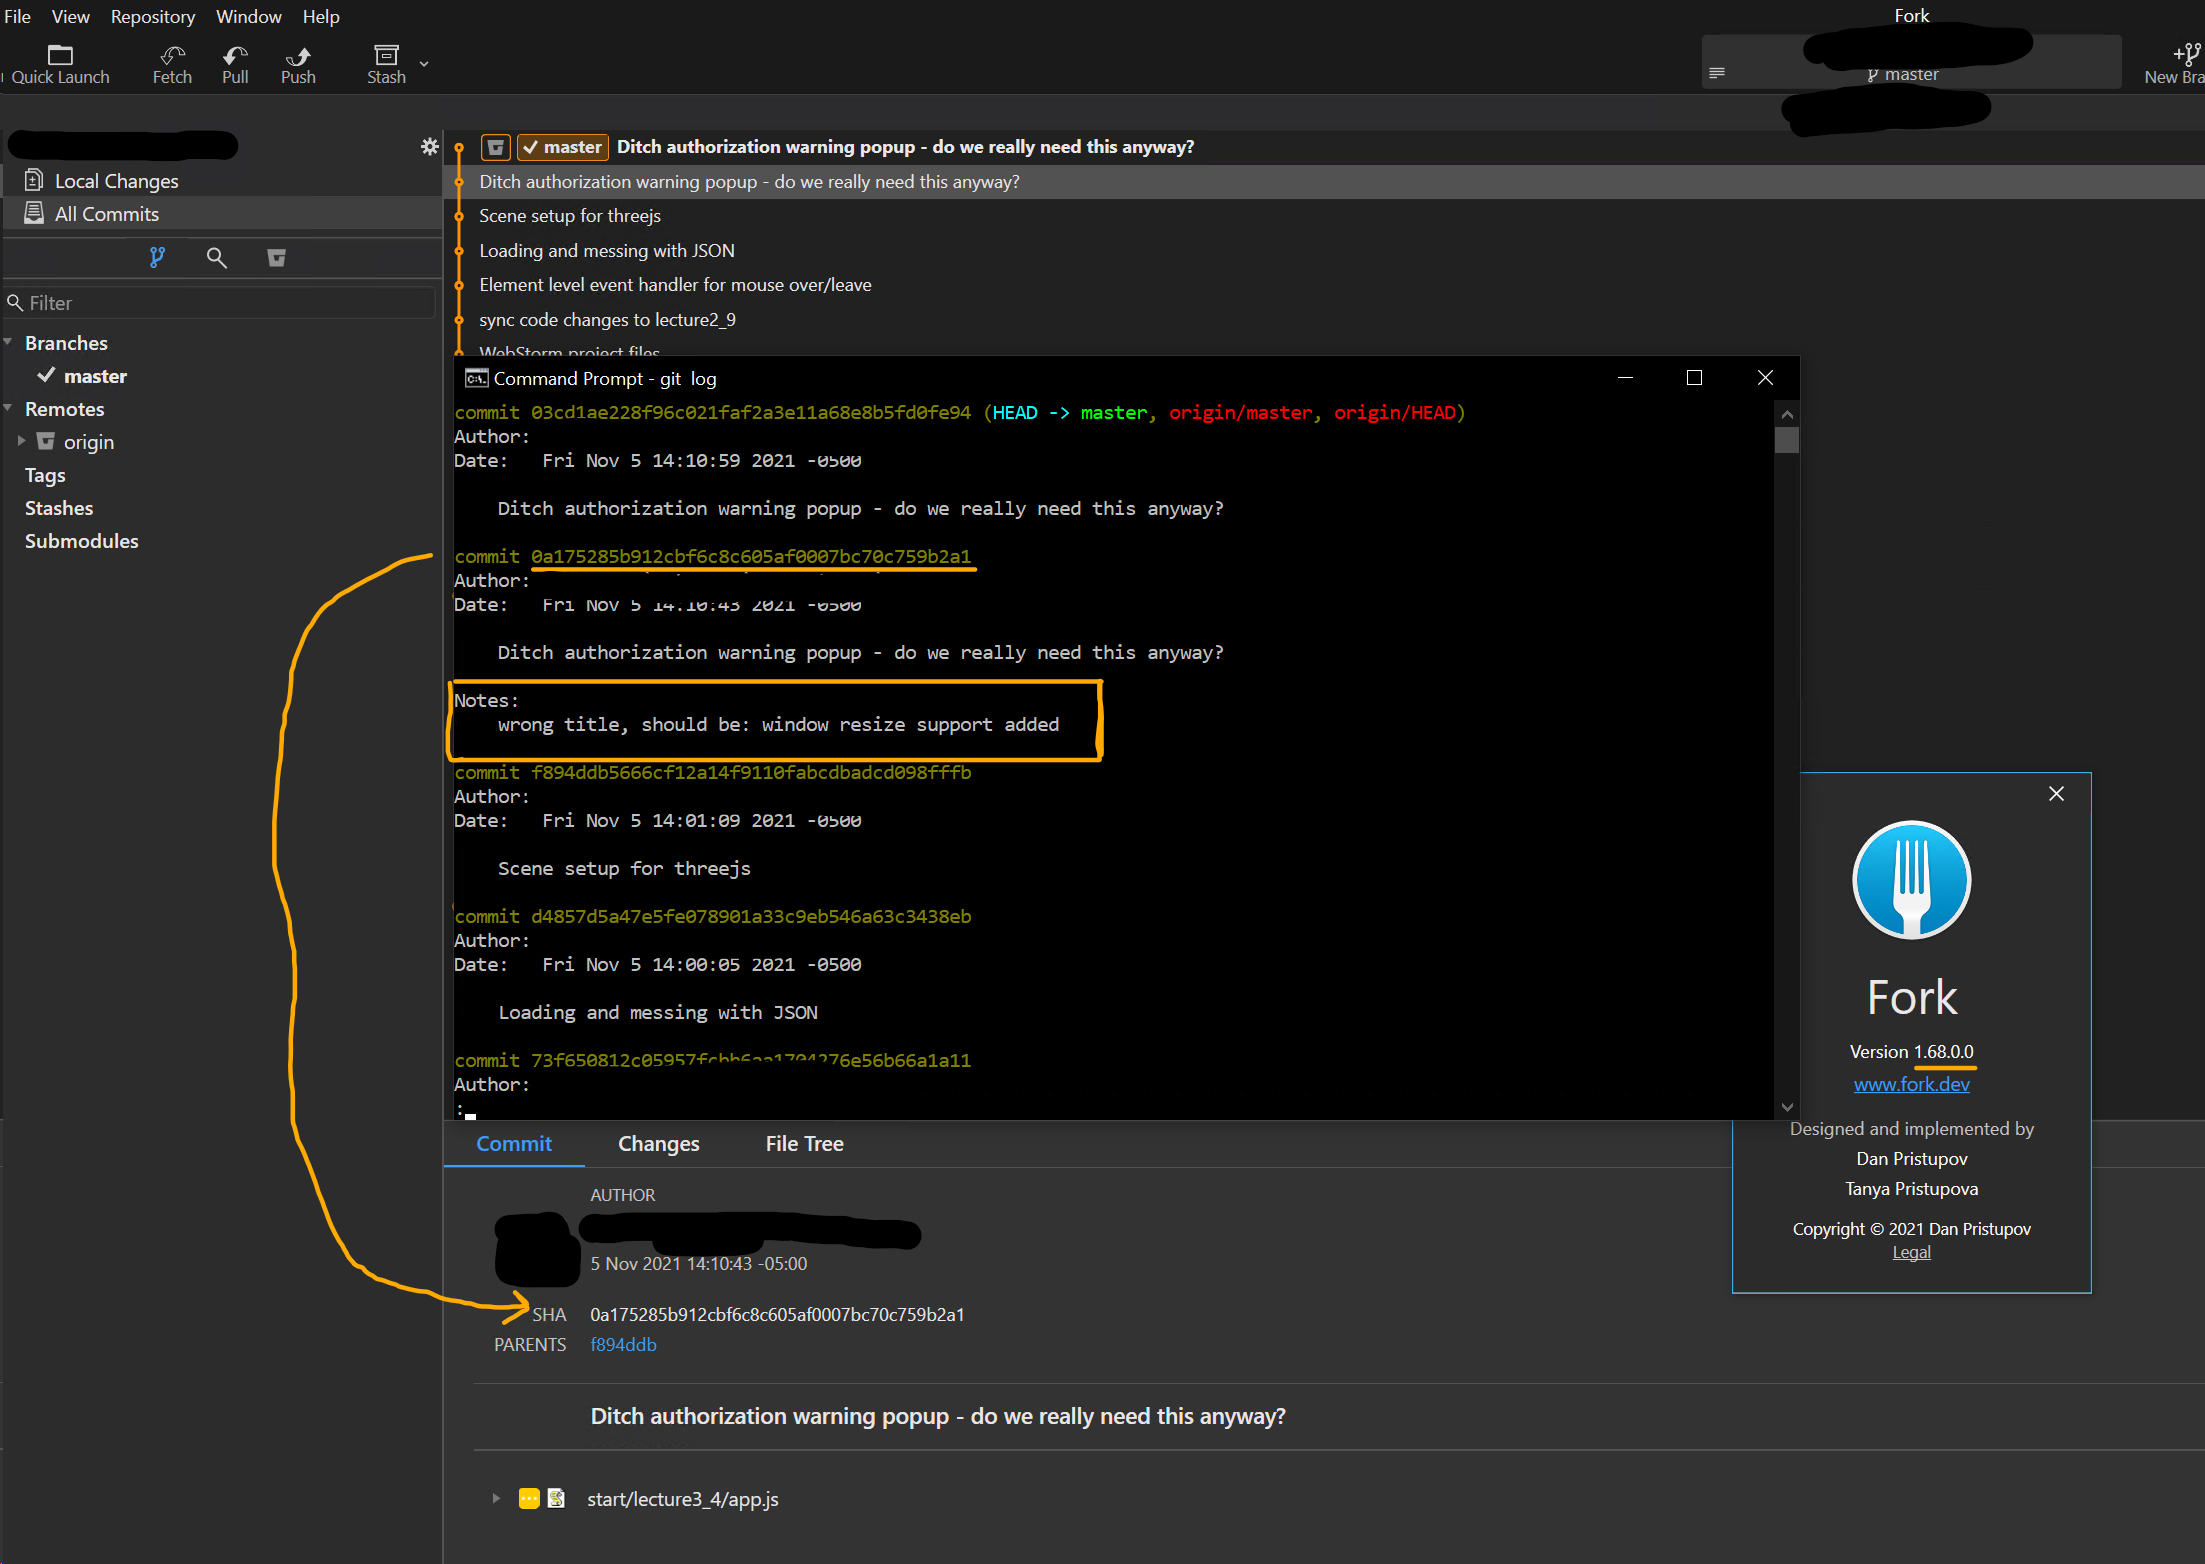Click the origin remote box icon
The width and height of the screenshot is (2205, 1564).
[46, 441]
